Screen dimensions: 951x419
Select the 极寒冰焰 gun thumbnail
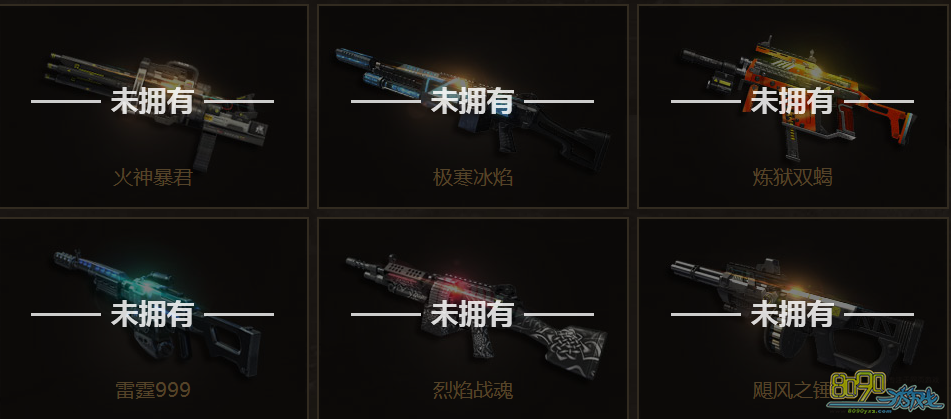[x=472, y=108]
